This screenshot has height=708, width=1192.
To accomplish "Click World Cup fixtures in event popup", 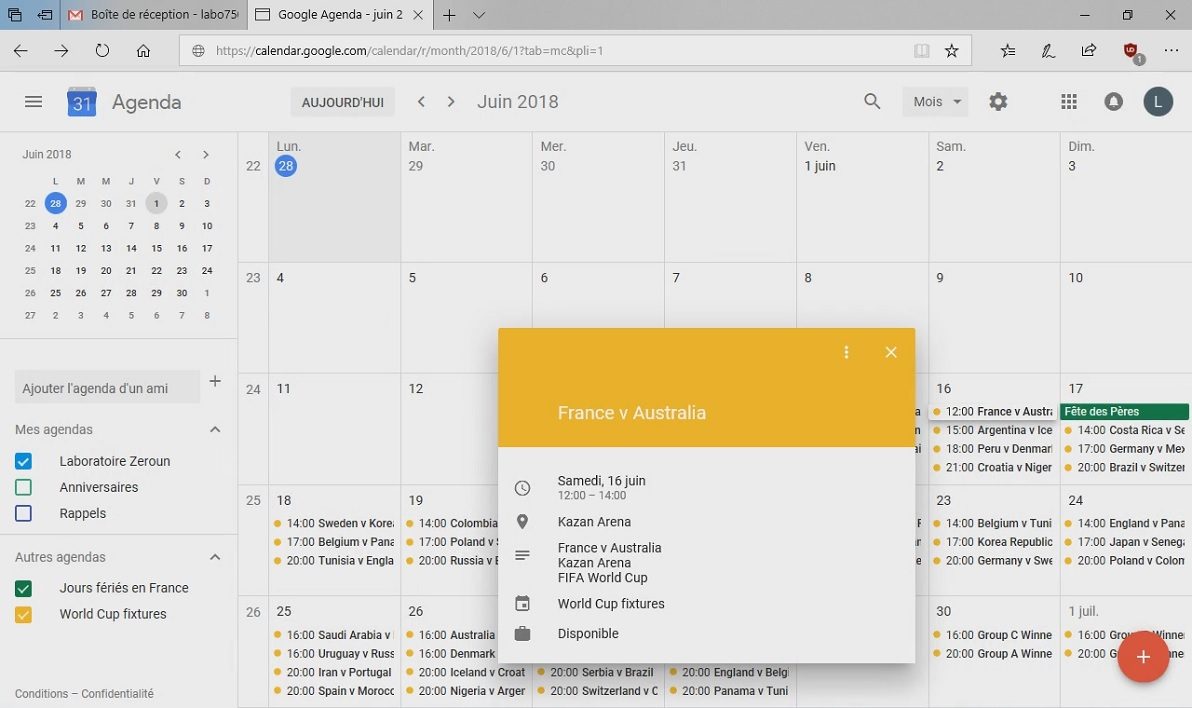I will 610,604.
